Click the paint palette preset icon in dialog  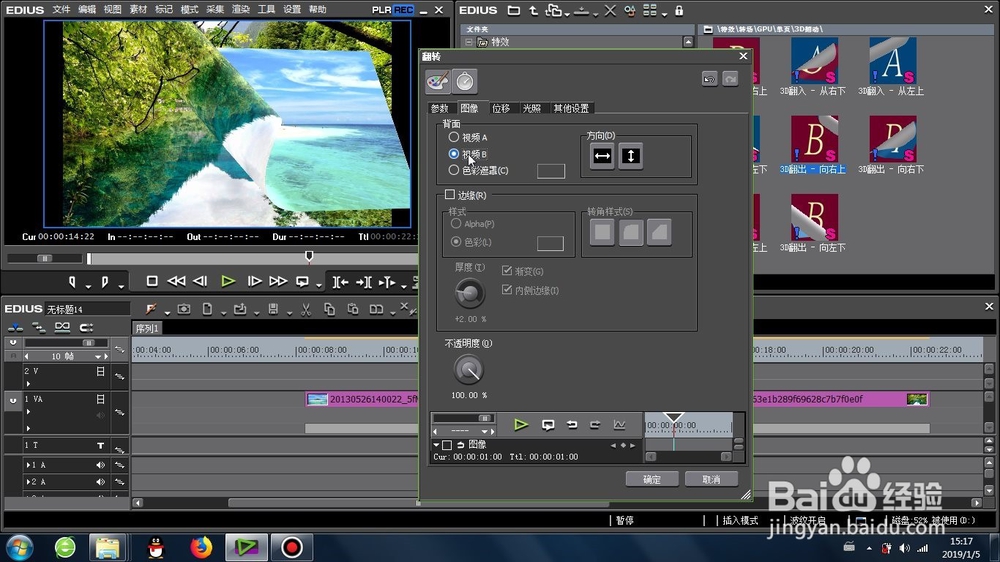pyautogui.click(x=438, y=82)
